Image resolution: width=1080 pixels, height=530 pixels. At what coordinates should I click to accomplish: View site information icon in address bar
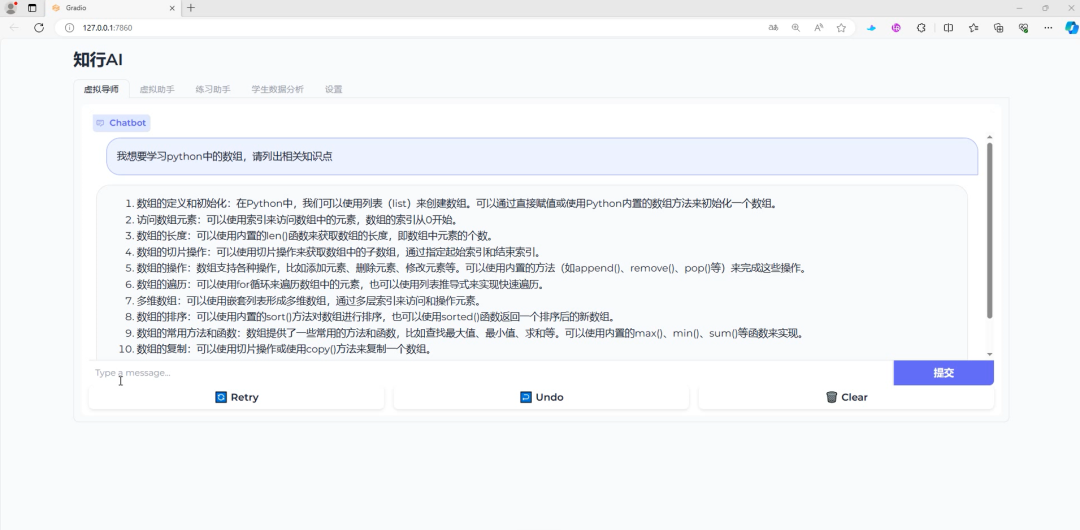click(x=69, y=28)
